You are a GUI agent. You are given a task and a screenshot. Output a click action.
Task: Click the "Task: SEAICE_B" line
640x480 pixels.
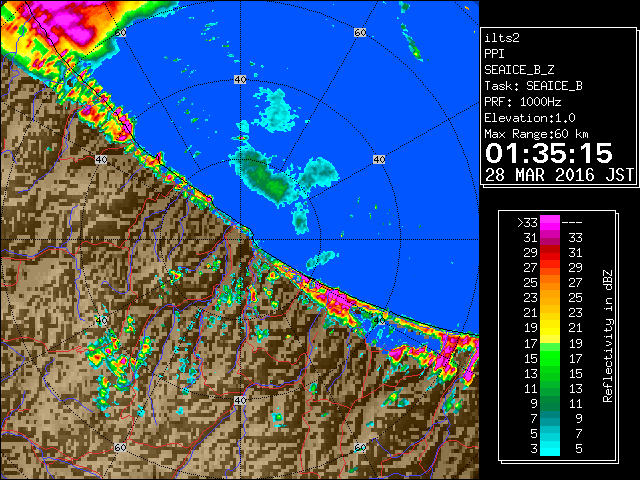[533, 86]
